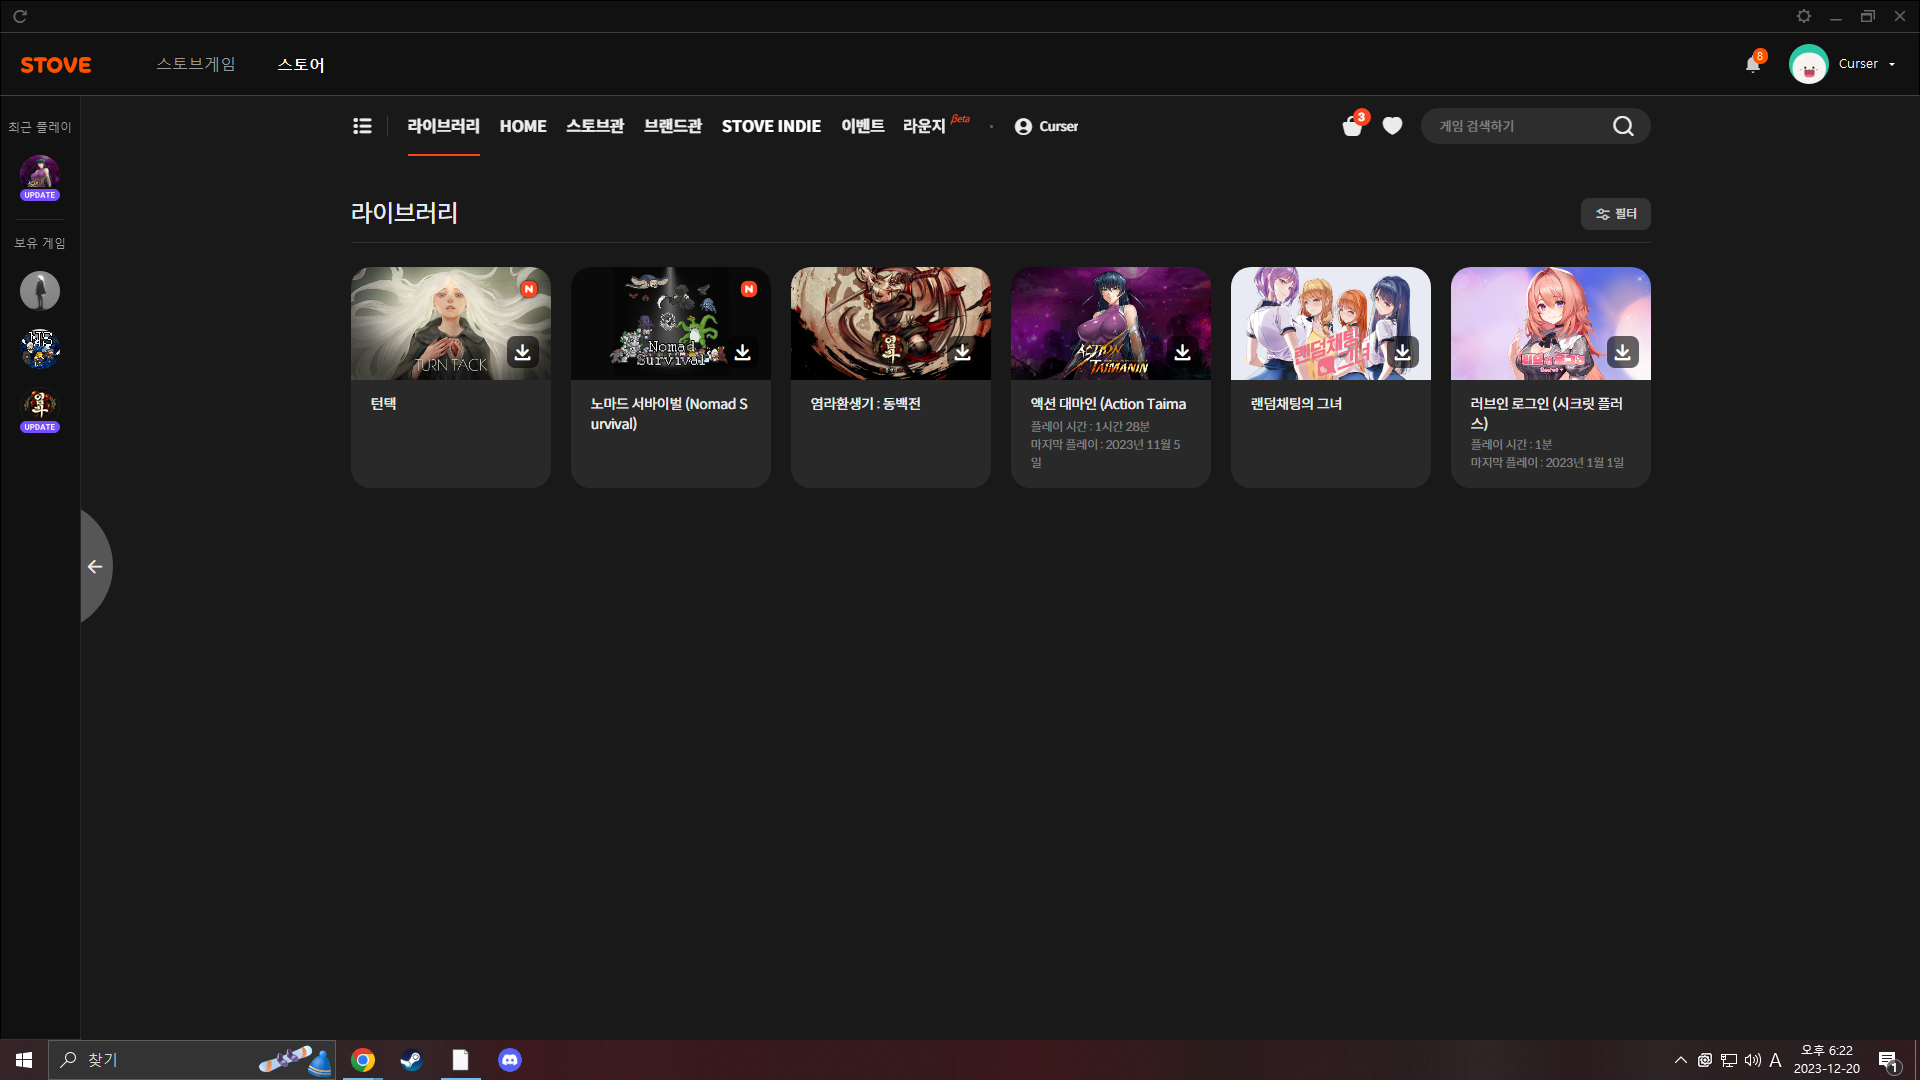The image size is (1920, 1080).
Task: Go to the HOME tab
Action: point(523,126)
